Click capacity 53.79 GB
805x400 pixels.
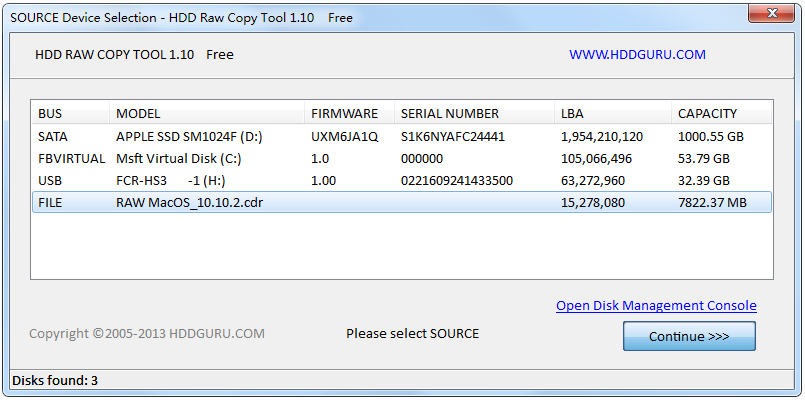point(704,159)
